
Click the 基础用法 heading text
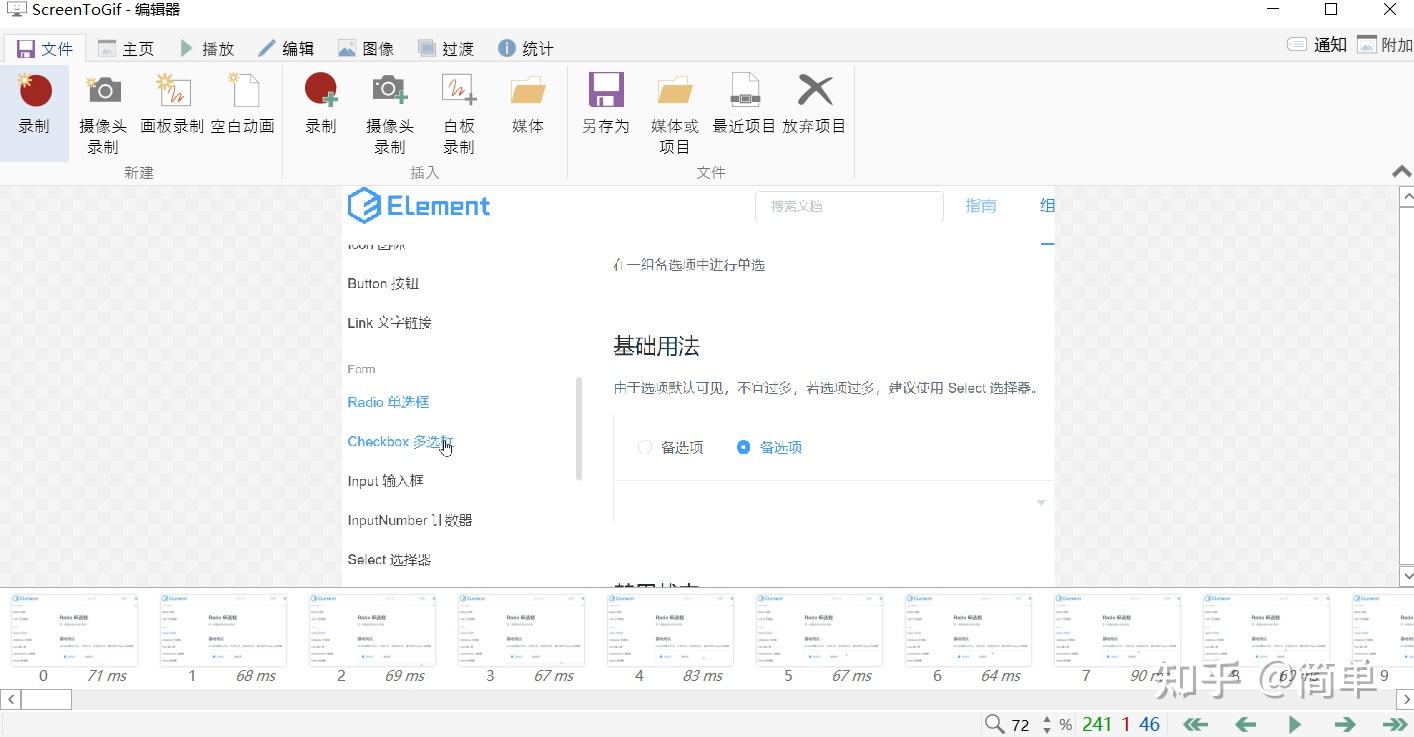(x=656, y=347)
